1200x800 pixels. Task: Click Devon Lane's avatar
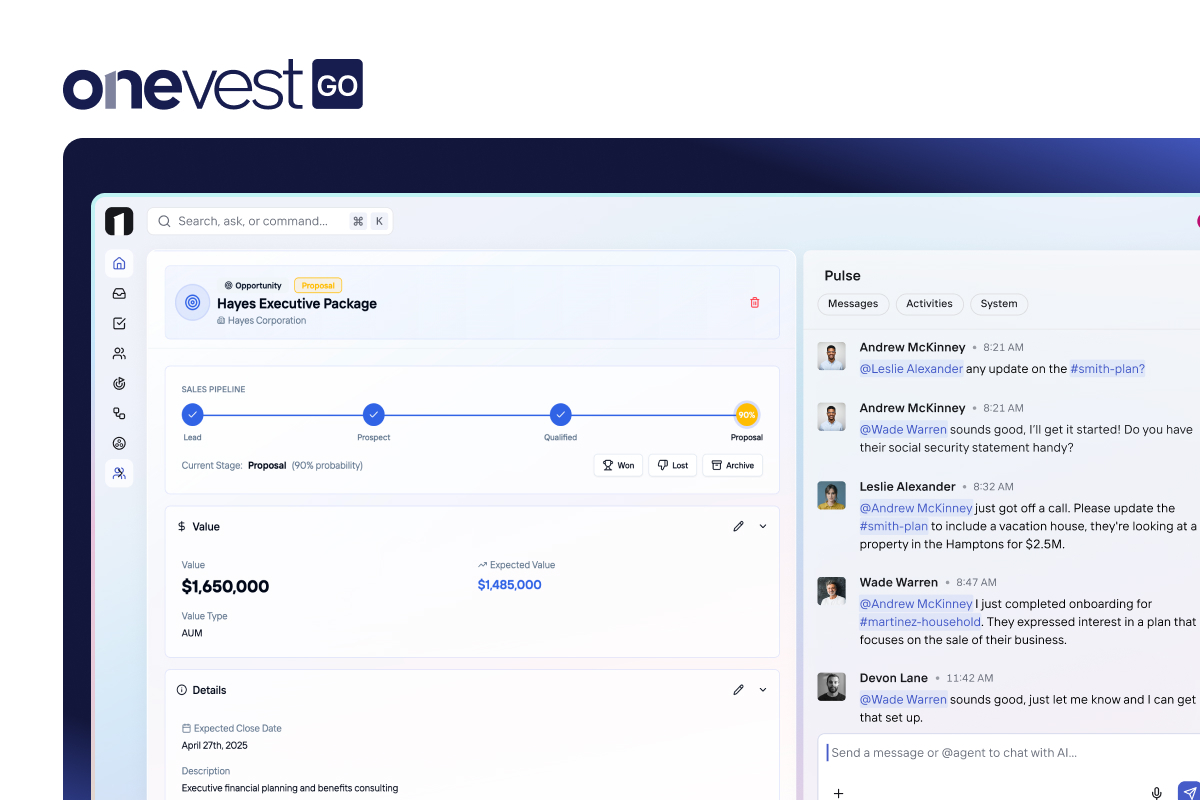(x=831, y=687)
